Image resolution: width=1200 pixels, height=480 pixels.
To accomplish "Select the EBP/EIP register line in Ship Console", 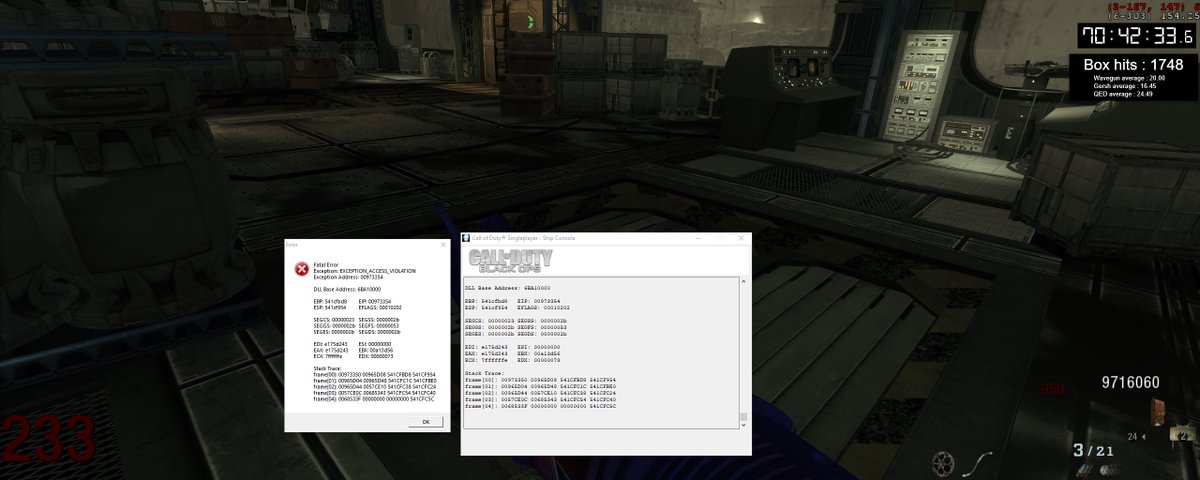I will point(514,300).
